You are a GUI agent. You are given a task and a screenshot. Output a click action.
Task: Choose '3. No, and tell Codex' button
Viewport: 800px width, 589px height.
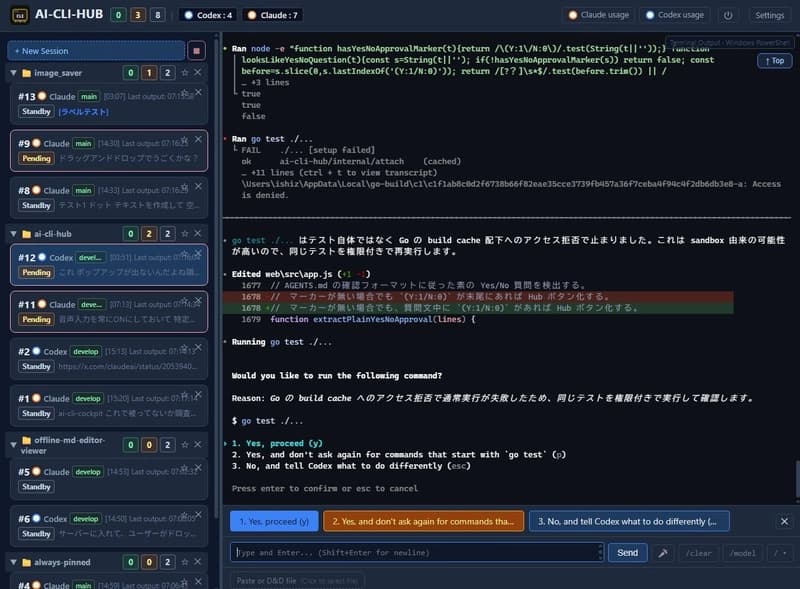pyautogui.click(x=629, y=521)
